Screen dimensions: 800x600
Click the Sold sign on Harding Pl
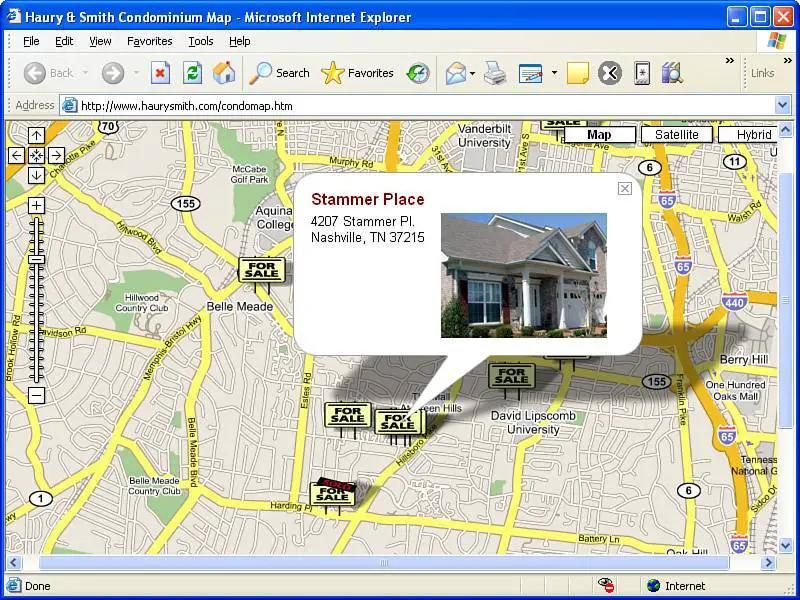[333, 495]
